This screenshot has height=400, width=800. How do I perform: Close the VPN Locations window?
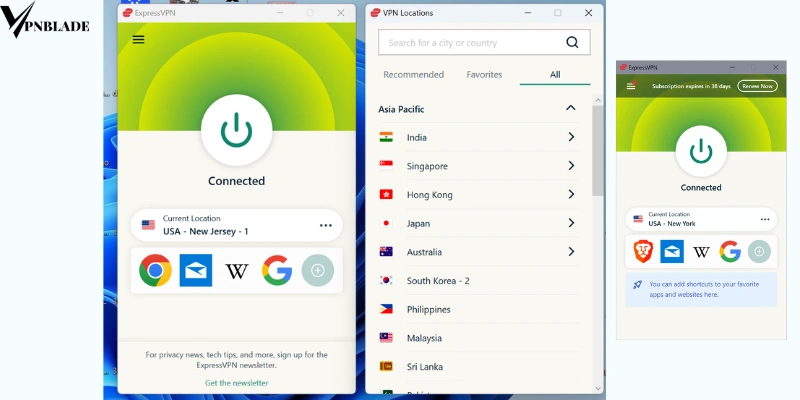pyautogui.click(x=588, y=13)
